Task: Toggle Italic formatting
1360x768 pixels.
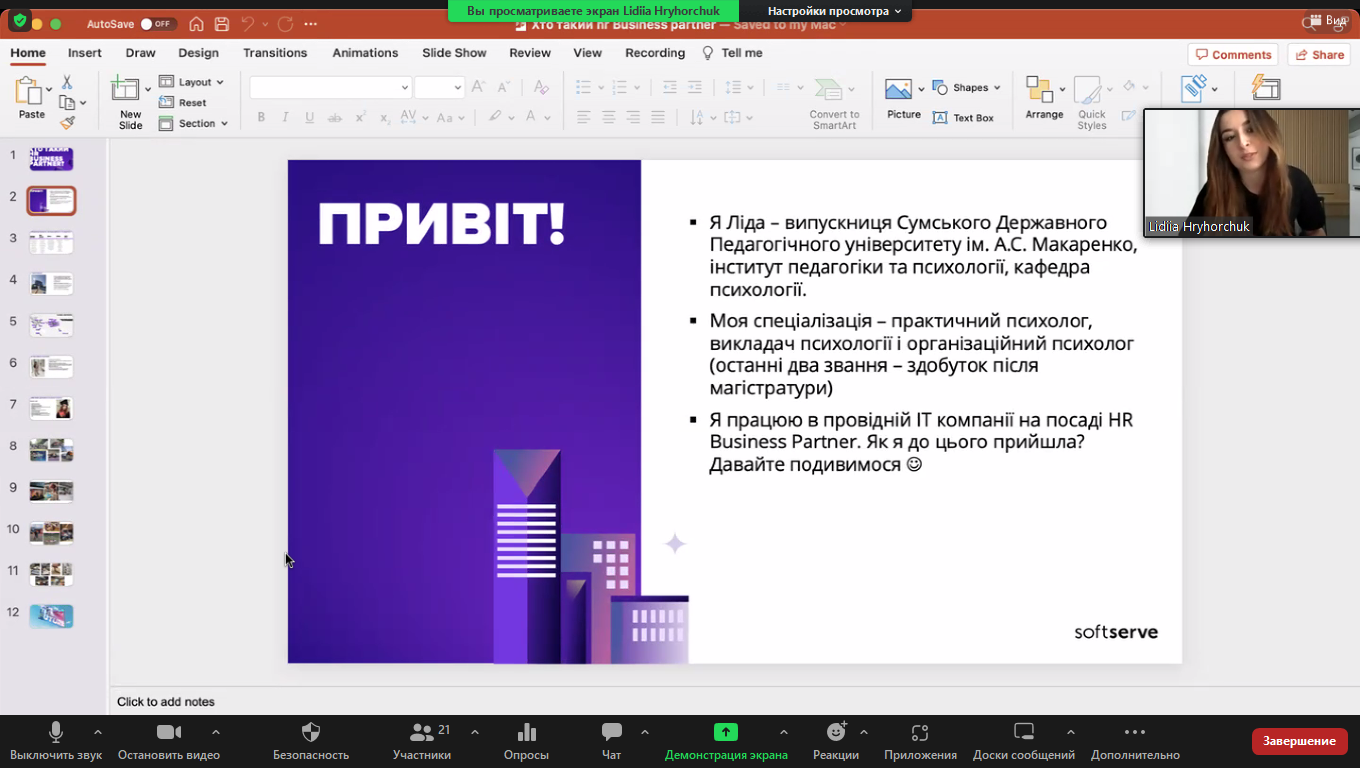Action: (x=285, y=117)
